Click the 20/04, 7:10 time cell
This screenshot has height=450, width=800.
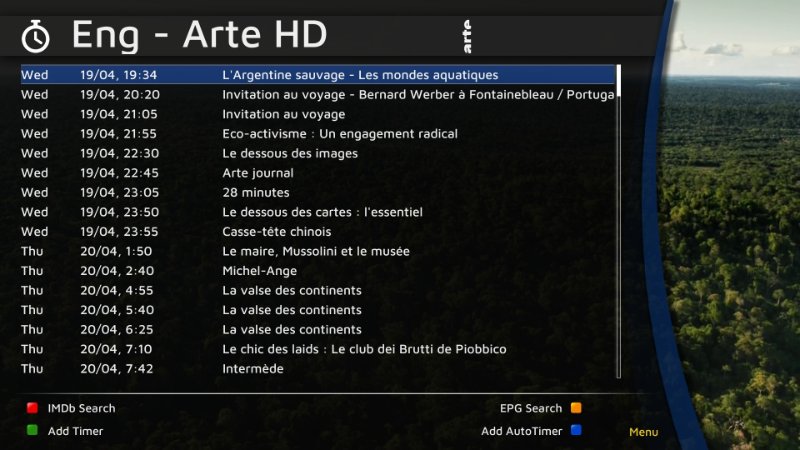(x=116, y=349)
